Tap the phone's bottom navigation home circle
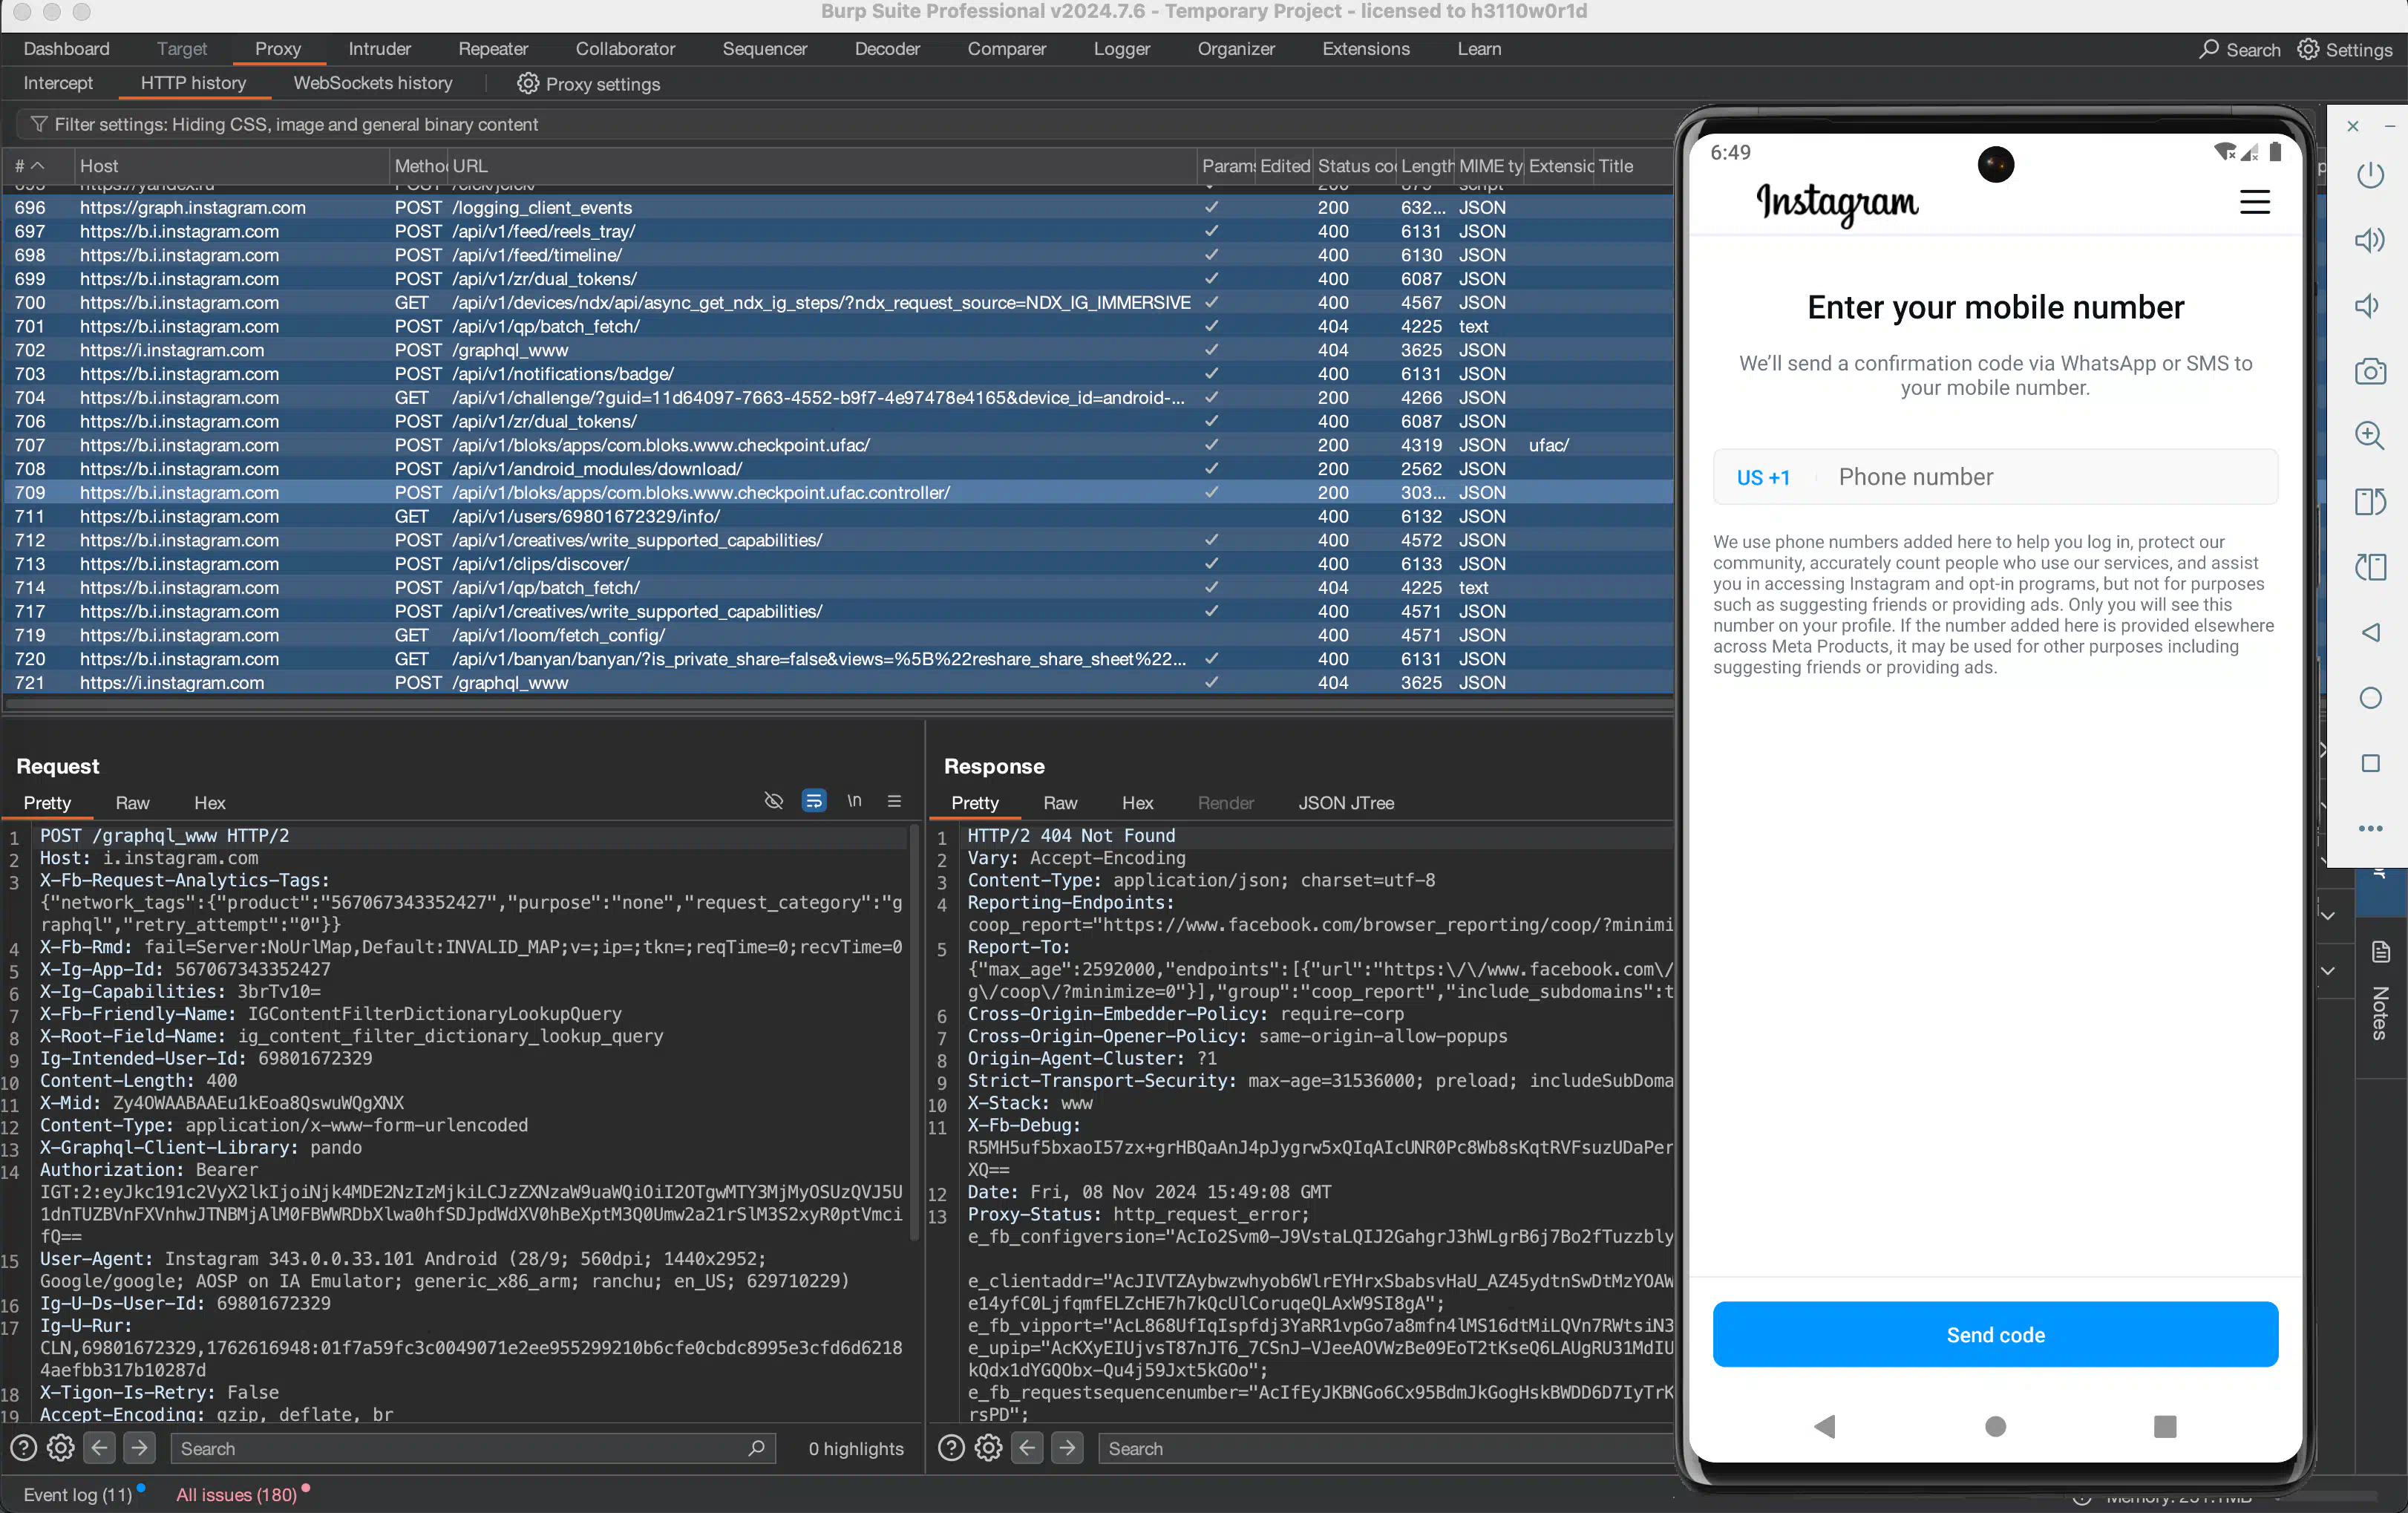This screenshot has width=2408, height=1513. (x=1995, y=1426)
